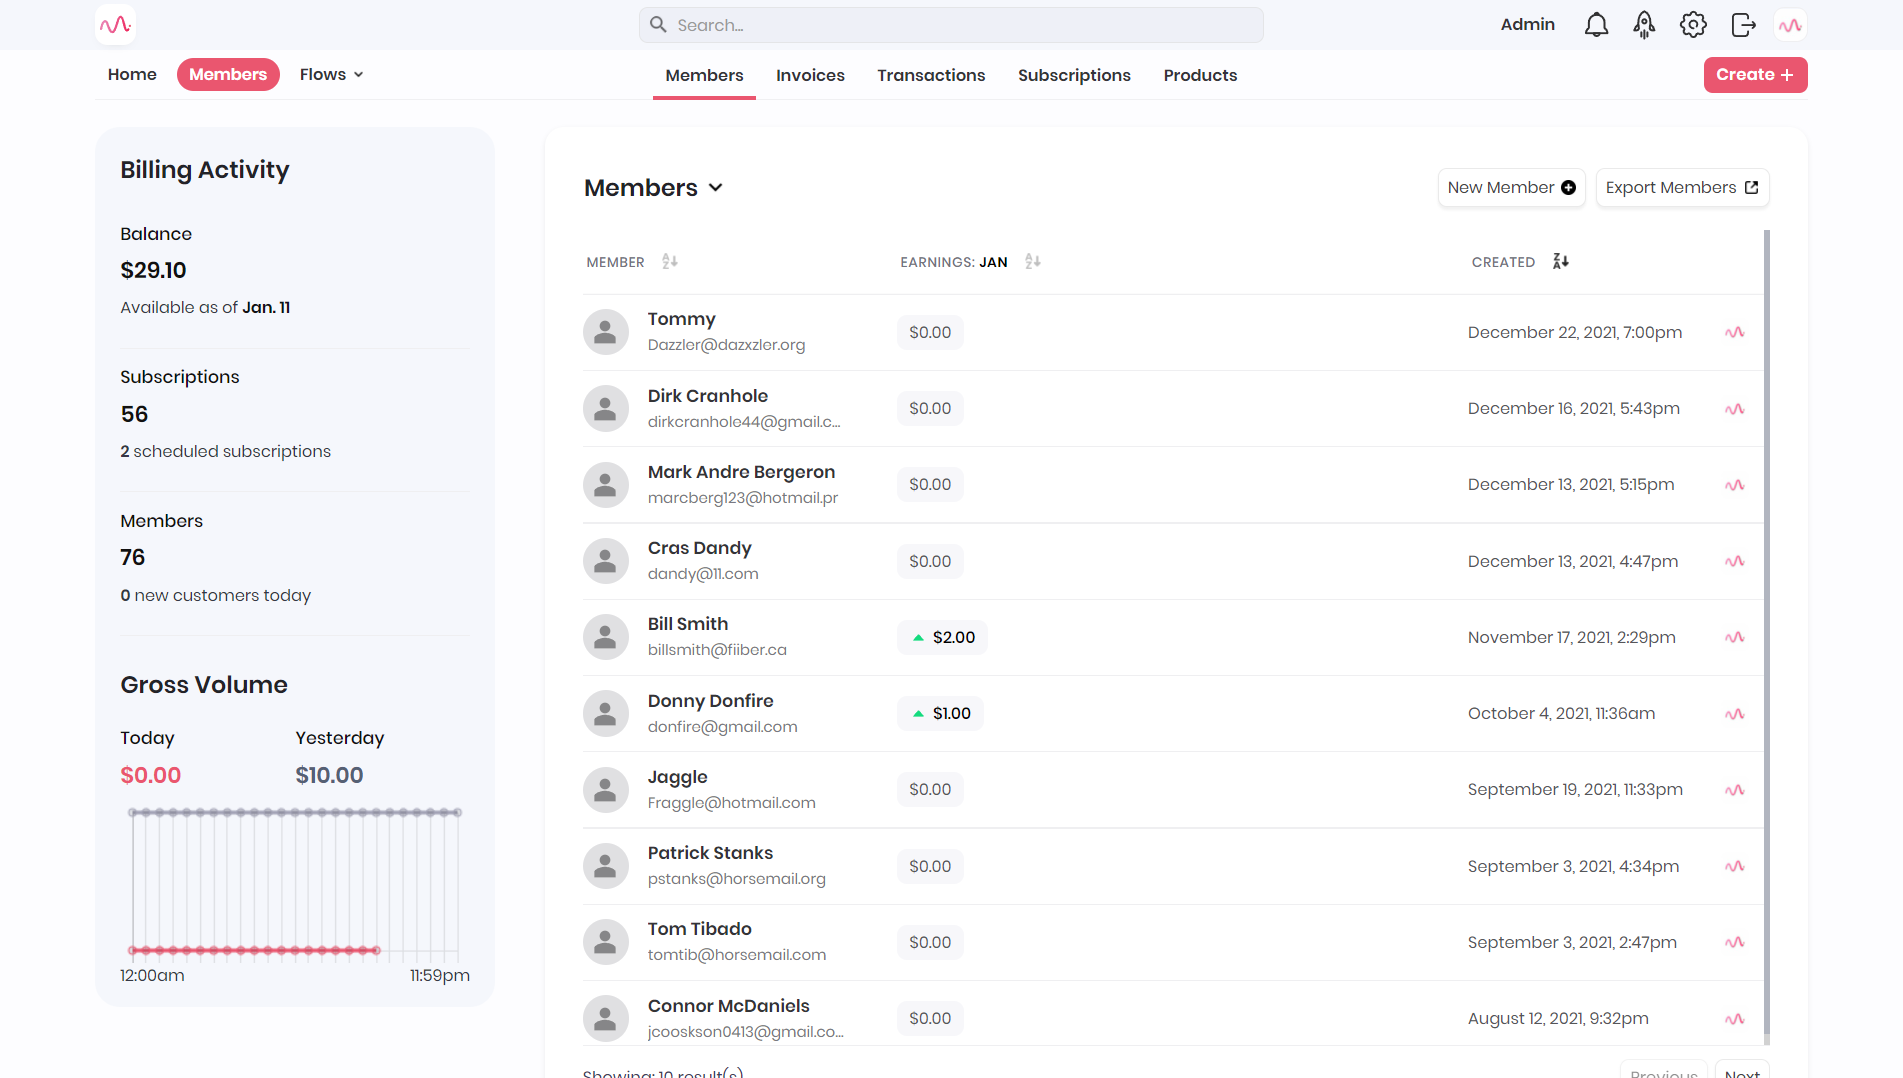Image resolution: width=1903 pixels, height=1078 pixels.
Task: Click Donny Donfire's $1.00 earnings badge
Action: pos(940,714)
